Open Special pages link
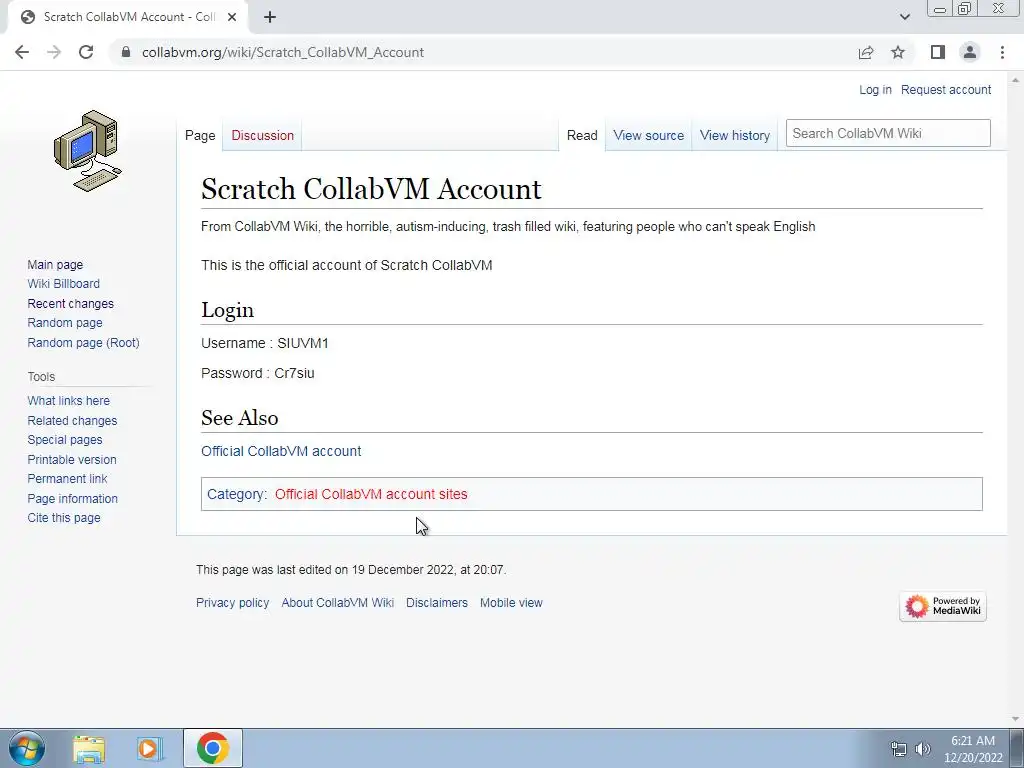The image size is (1024, 768). tap(65, 440)
